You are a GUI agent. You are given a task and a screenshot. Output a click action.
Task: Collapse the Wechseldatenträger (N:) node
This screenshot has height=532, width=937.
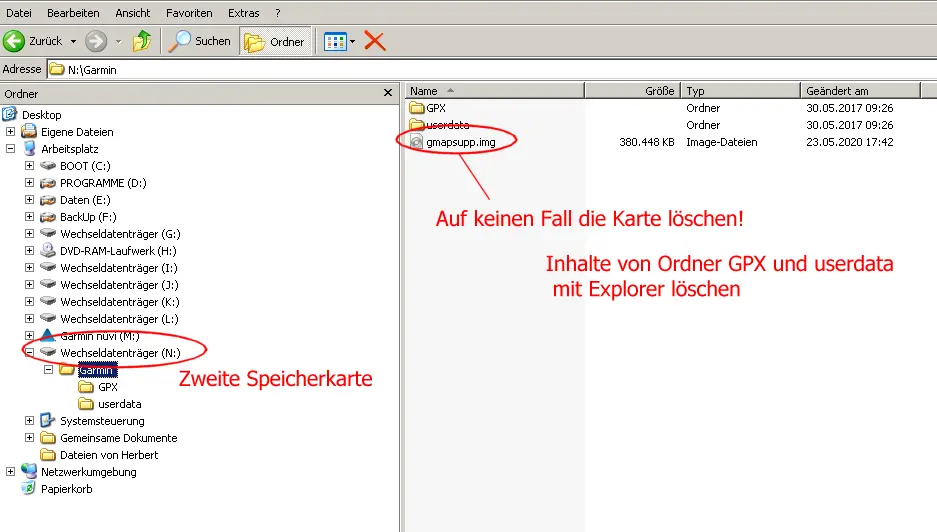pyautogui.click(x=29, y=353)
